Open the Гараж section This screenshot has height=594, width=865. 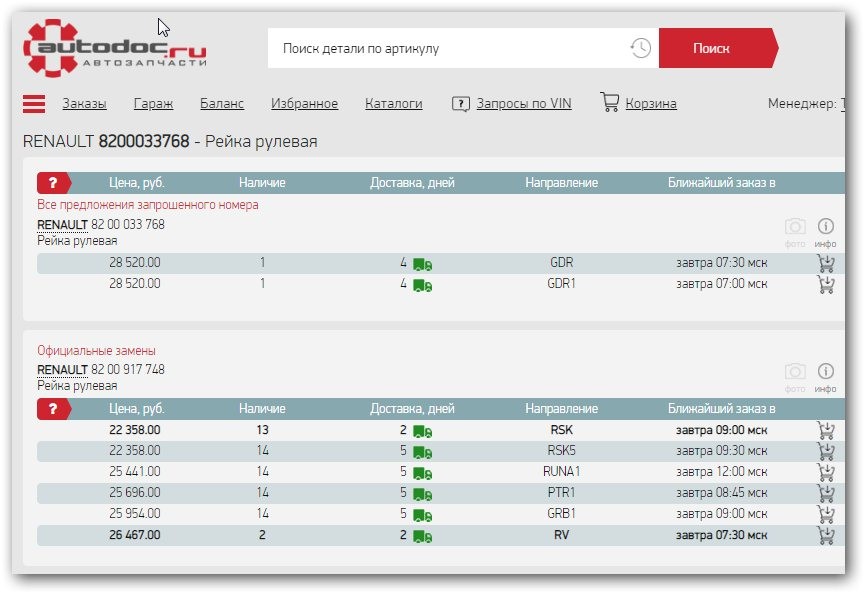[x=153, y=103]
